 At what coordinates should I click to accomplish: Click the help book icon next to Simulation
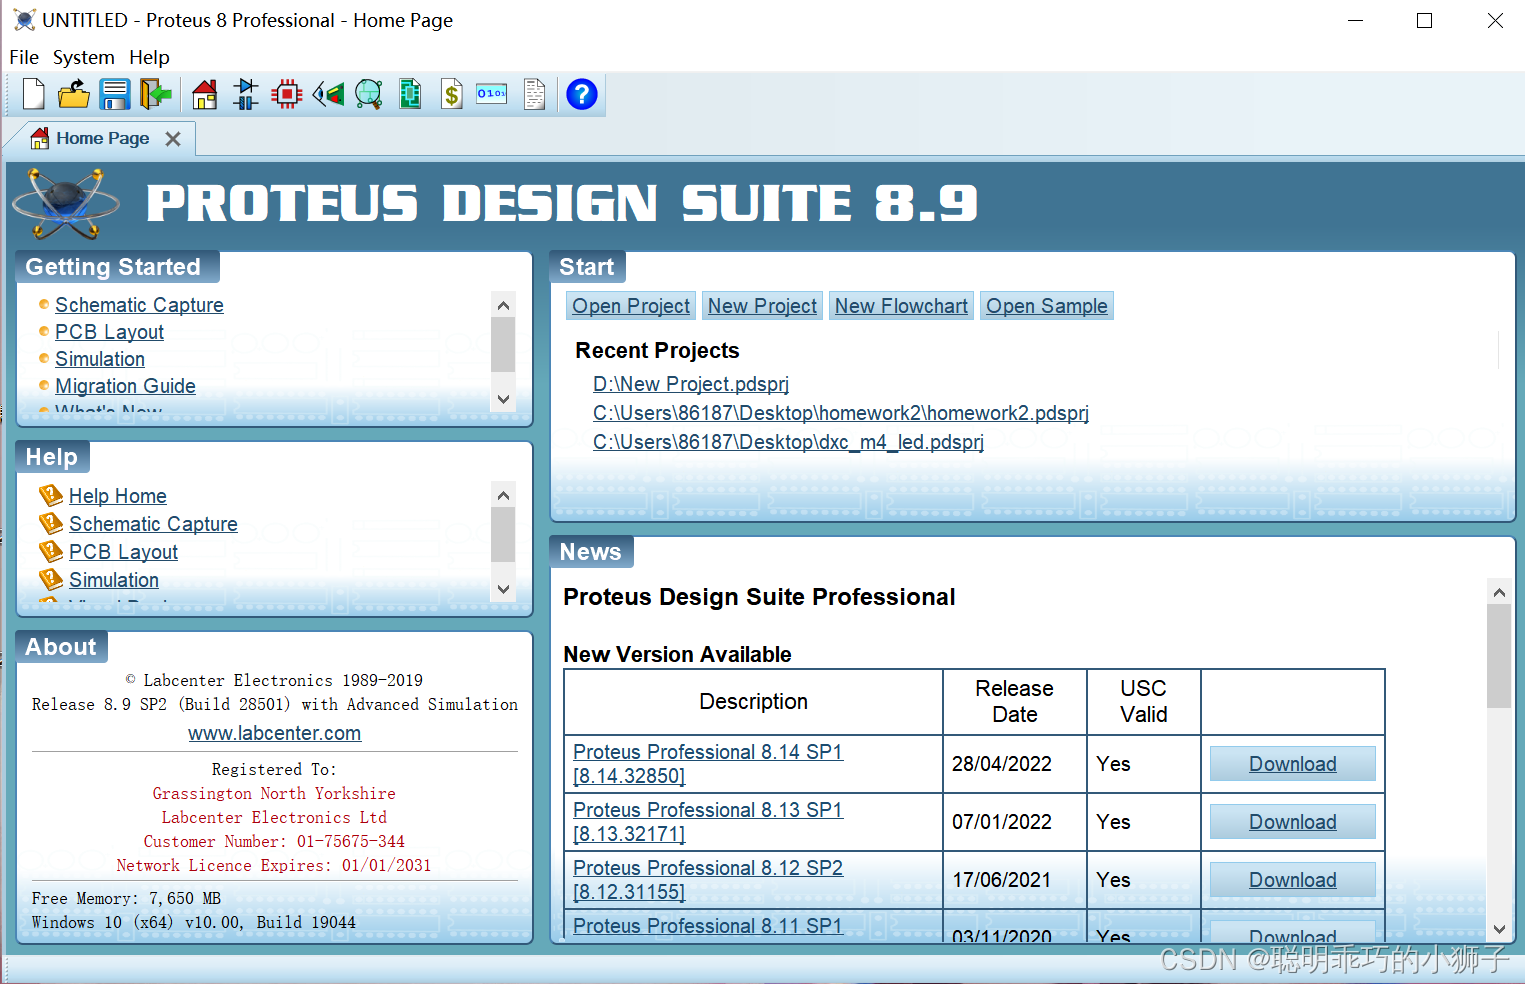point(51,579)
